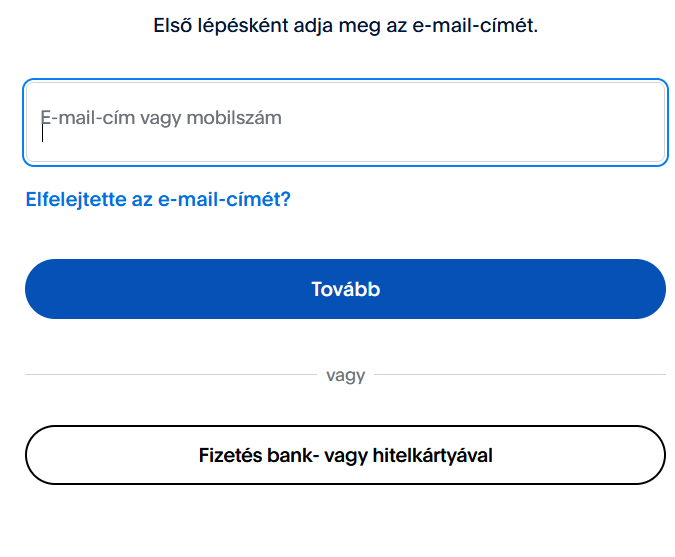
Task: Place cursor in the e-mail address box
Action: (345, 122)
